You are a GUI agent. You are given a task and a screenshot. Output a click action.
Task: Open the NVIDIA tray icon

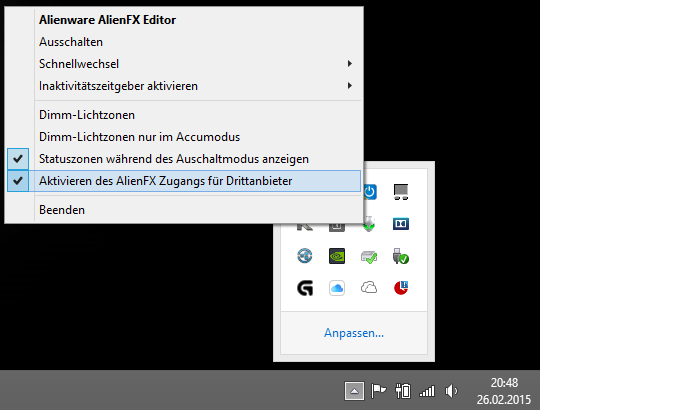337,256
